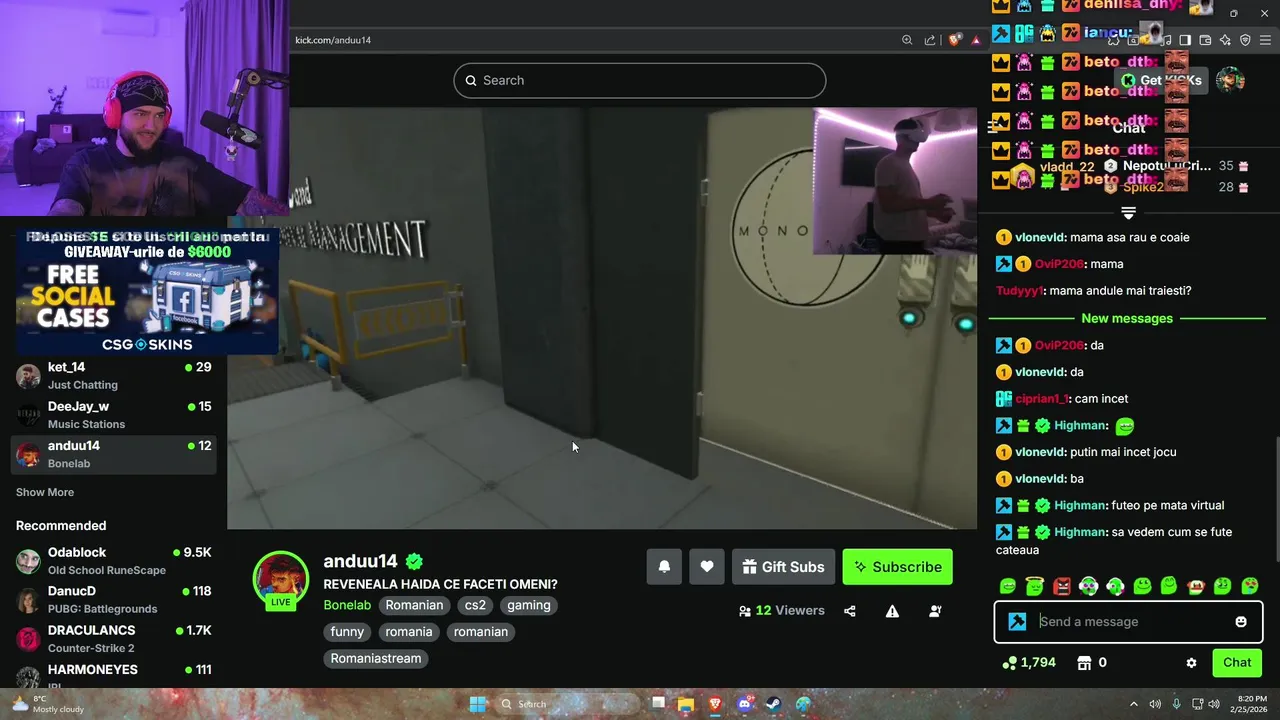Open the Bonelab category link
The image size is (1280, 720).
(x=347, y=605)
